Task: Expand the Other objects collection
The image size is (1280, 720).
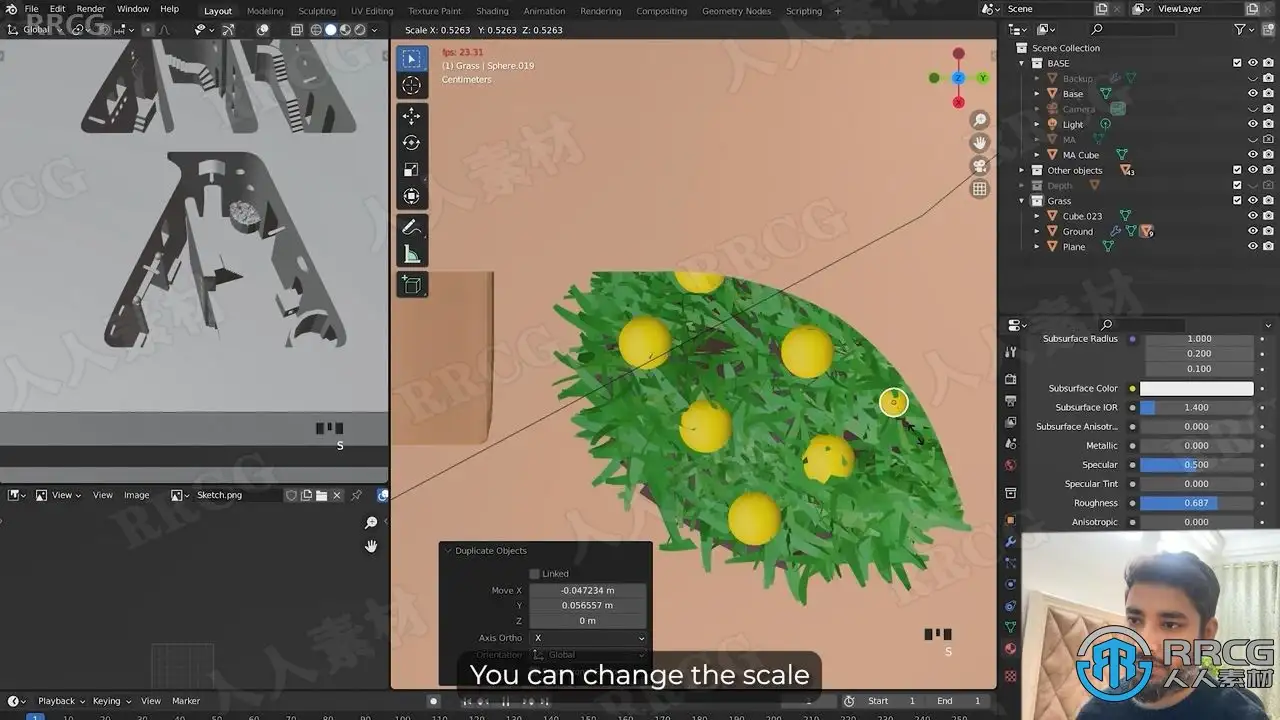Action: 1022,170
